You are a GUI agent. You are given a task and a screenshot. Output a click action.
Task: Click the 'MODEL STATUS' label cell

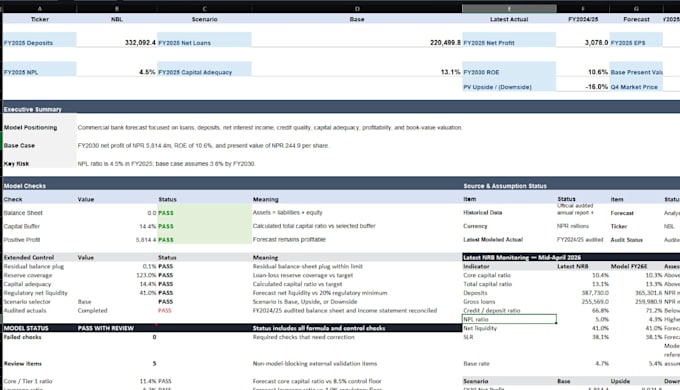(x=39, y=328)
